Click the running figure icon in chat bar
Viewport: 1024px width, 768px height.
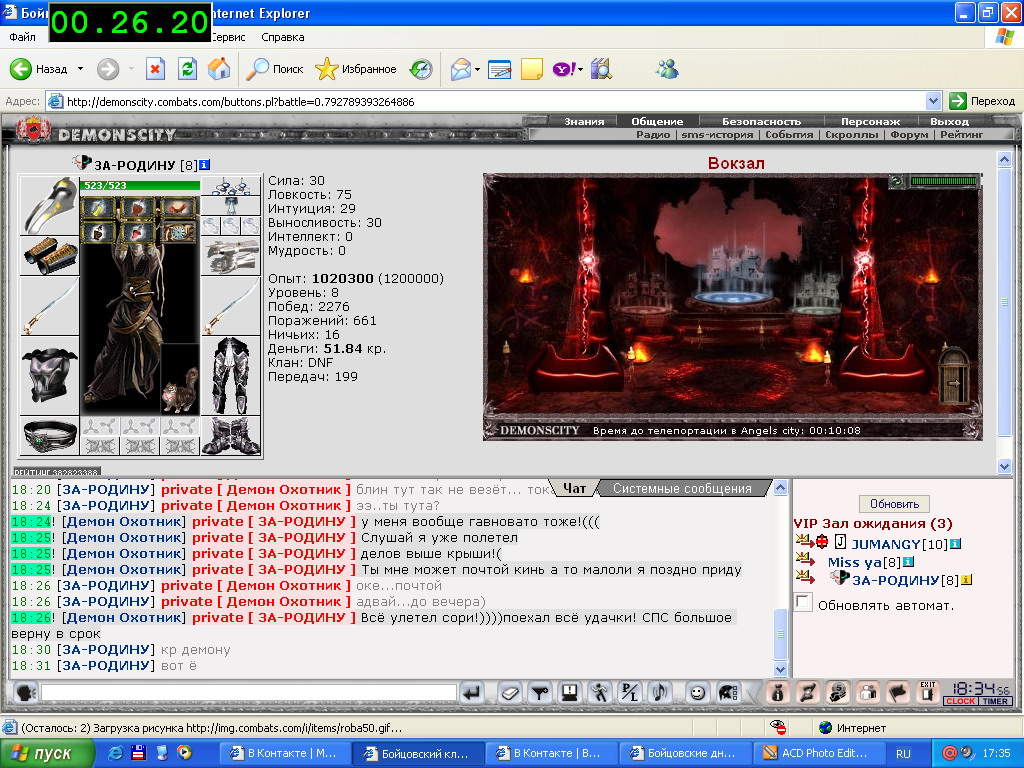click(x=600, y=693)
